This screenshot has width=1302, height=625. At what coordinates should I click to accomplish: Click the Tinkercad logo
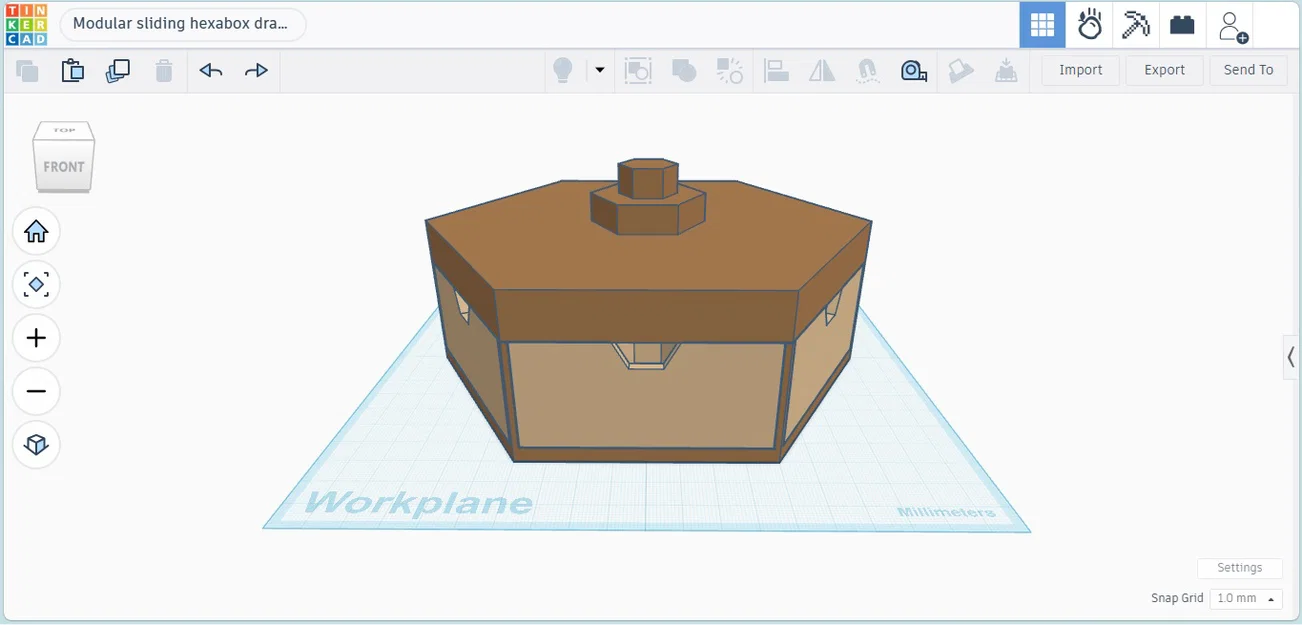pyautogui.click(x=25, y=25)
